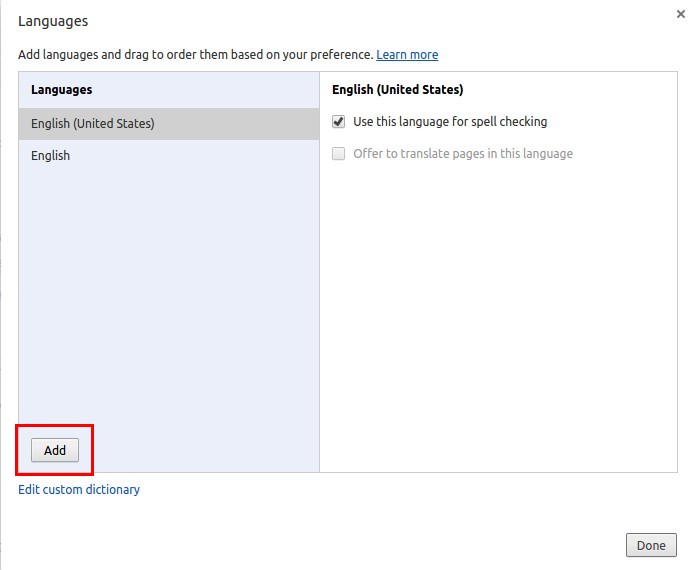The image size is (693, 570).
Task: Click blank area of the language details pane
Action: click(x=498, y=320)
